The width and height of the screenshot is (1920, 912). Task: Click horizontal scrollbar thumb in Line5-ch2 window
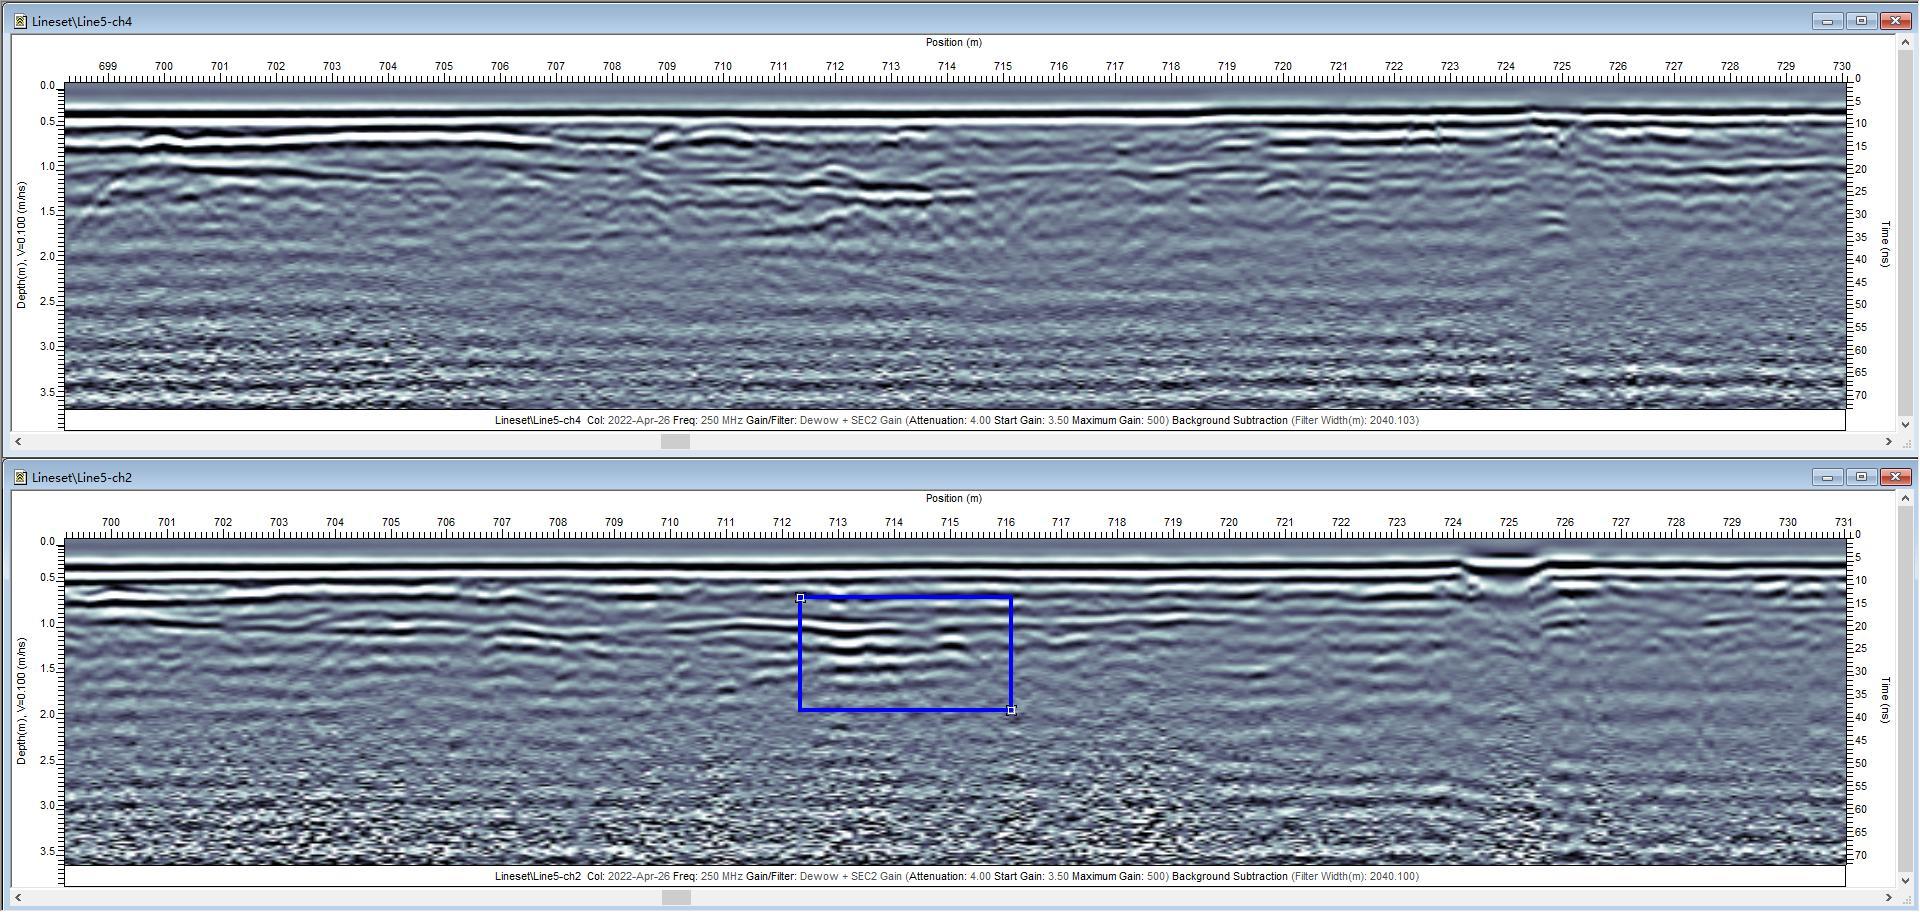pos(676,897)
